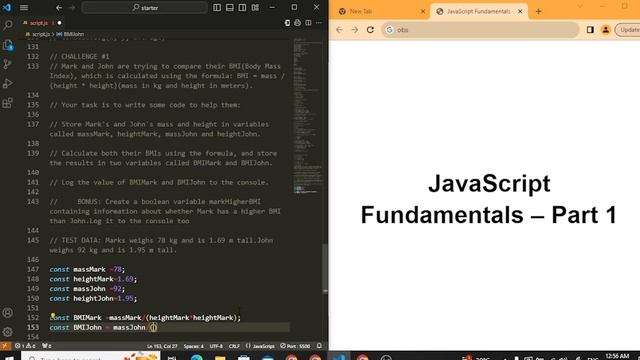Click the ports indicator in the status bar
This screenshot has width=640, height=360.
point(47,346)
